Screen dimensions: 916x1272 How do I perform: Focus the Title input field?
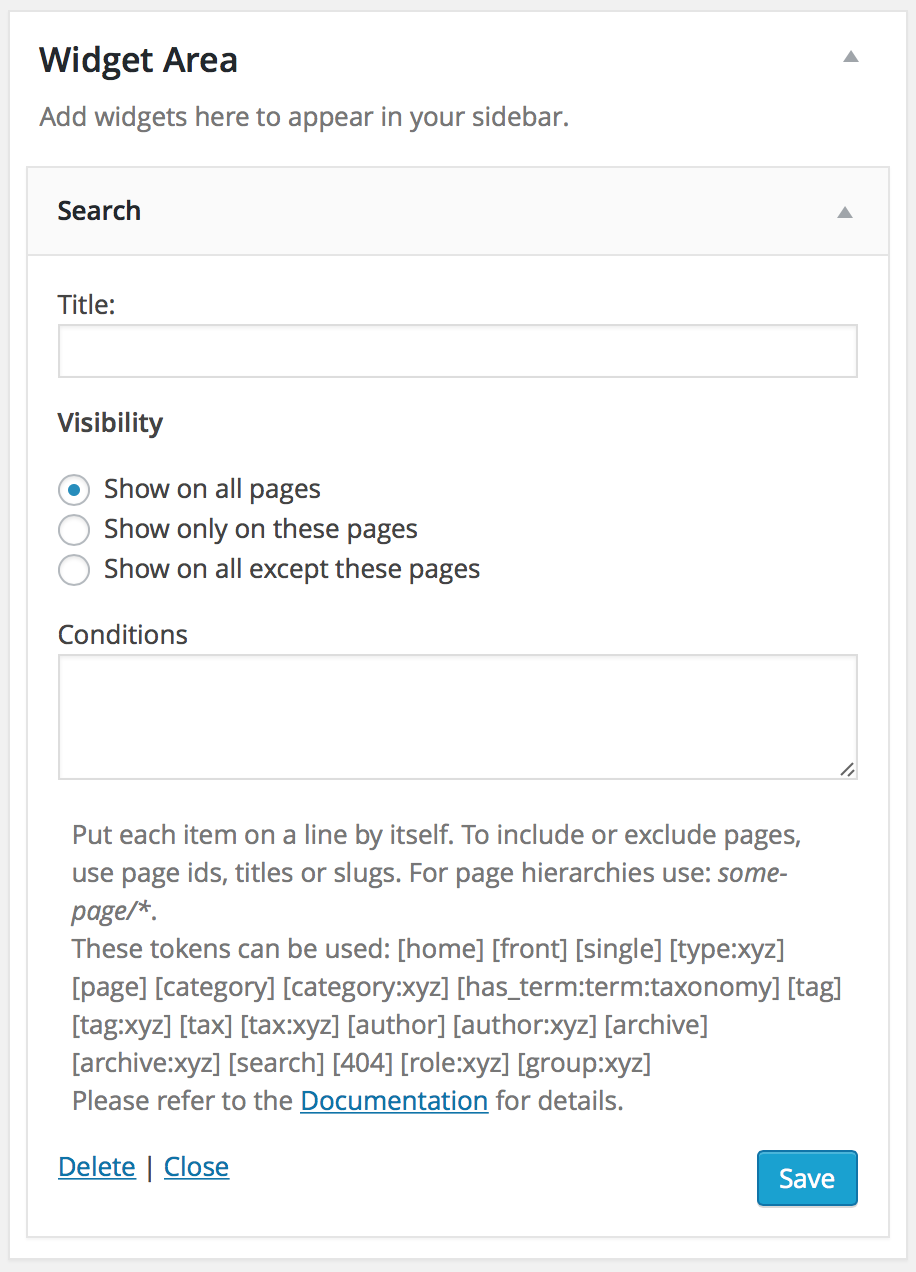[458, 351]
